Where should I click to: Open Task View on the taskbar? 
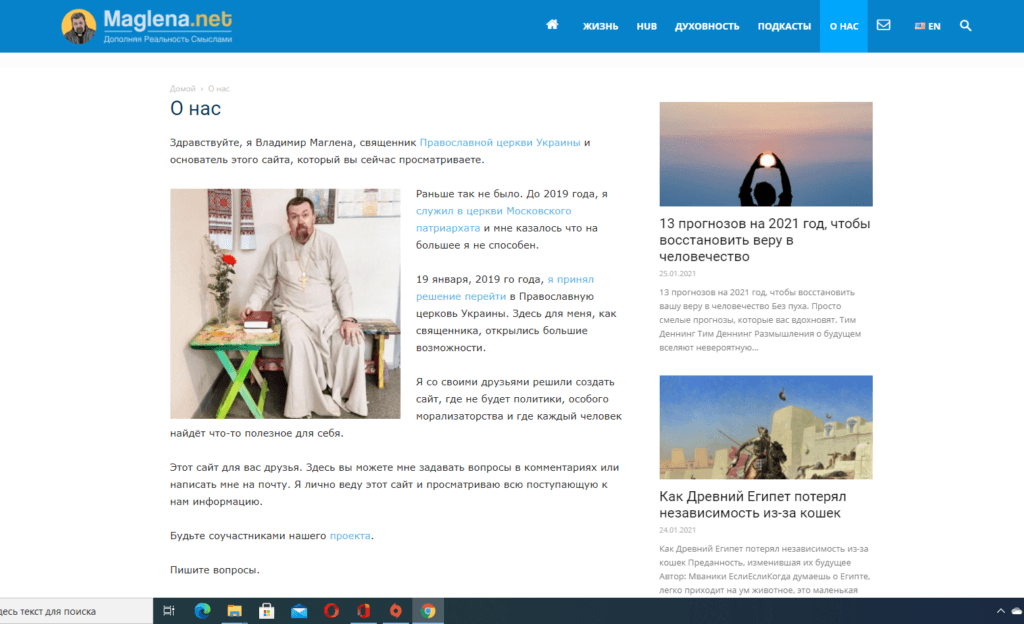pos(169,611)
